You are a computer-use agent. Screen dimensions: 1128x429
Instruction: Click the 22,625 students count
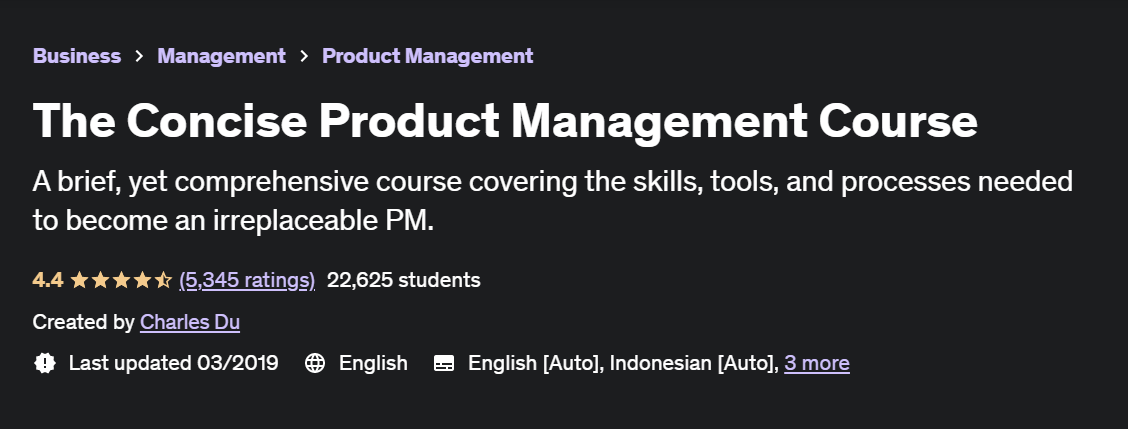(403, 280)
